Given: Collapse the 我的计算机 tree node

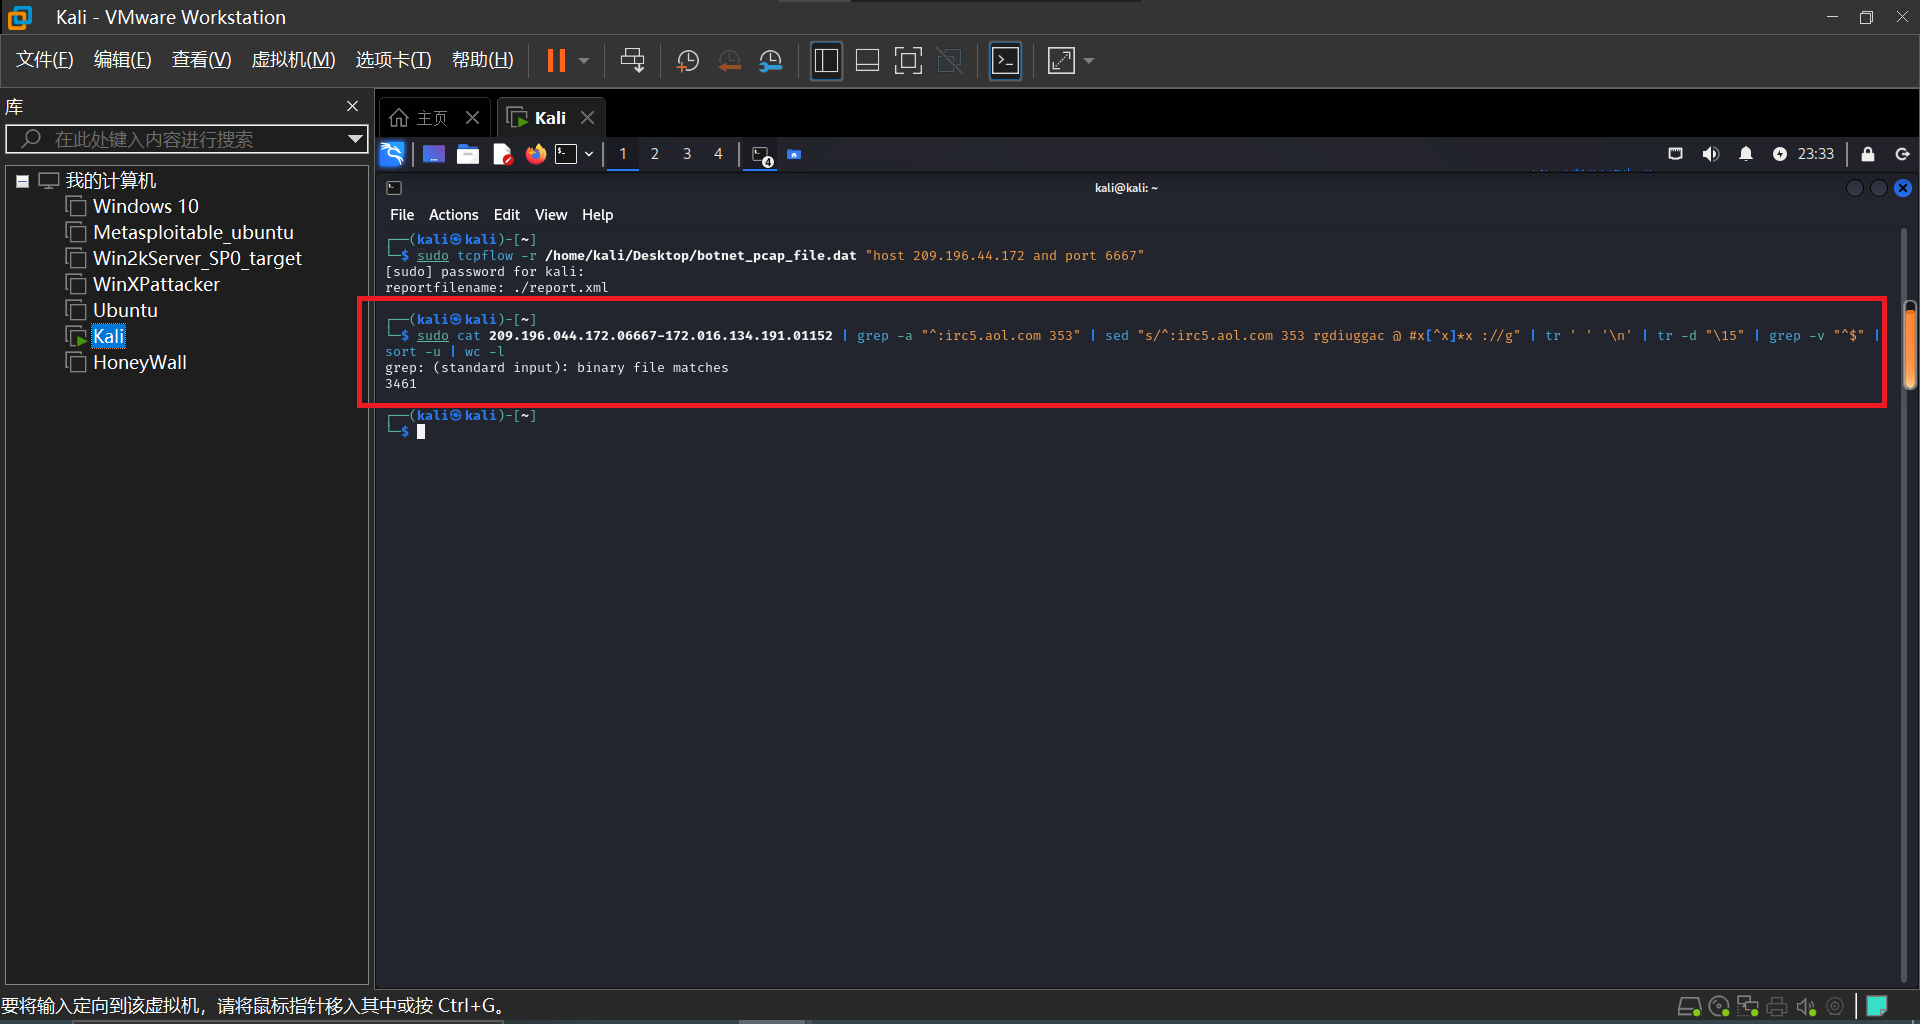Looking at the screenshot, I should (x=22, y=181).
